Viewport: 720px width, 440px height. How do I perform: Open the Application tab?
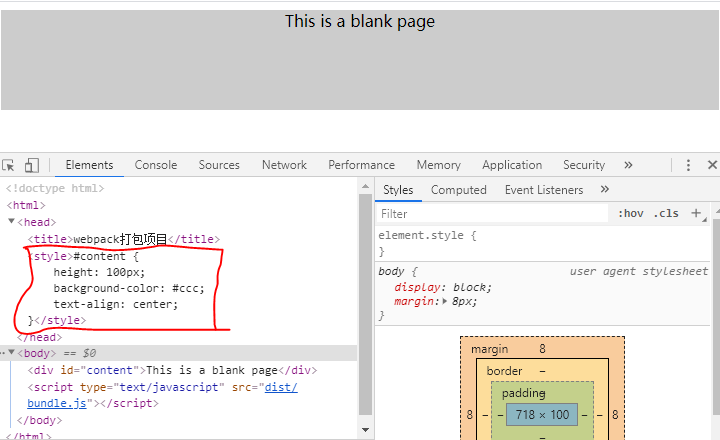[512, 165]
